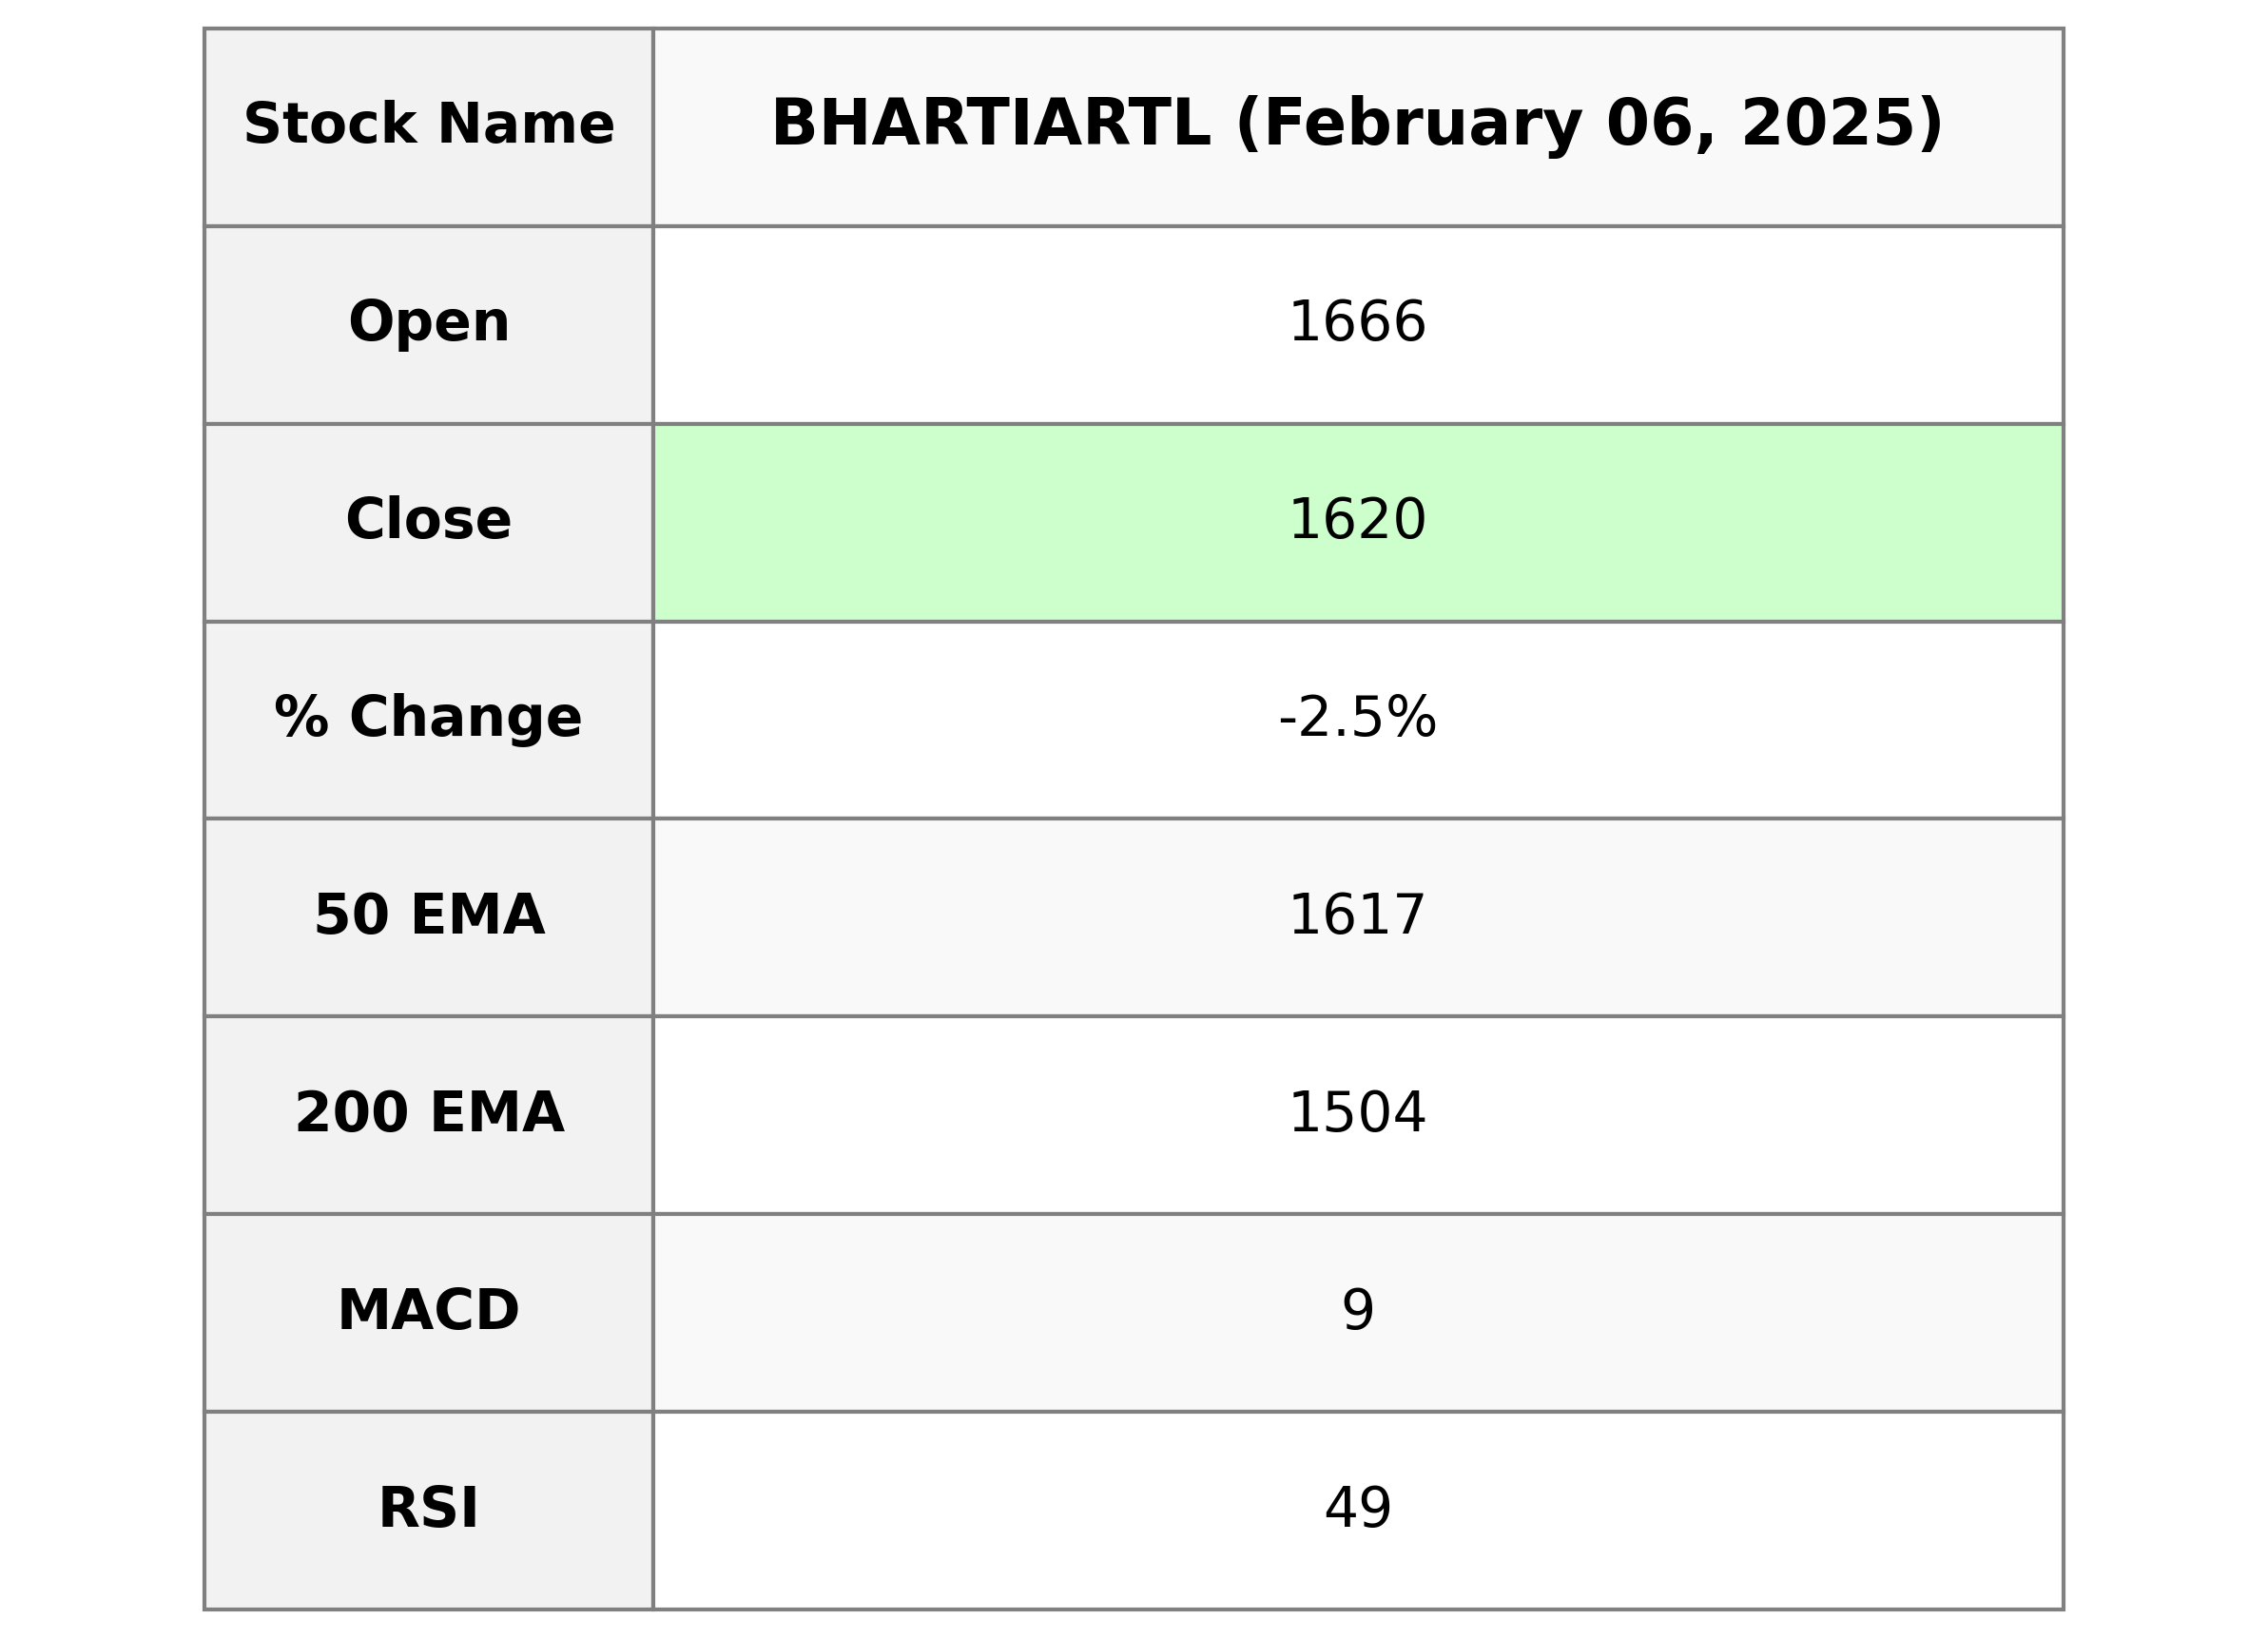Click the word "Name" in the header
This screenshot has width=2268, height=1638.
525,125
